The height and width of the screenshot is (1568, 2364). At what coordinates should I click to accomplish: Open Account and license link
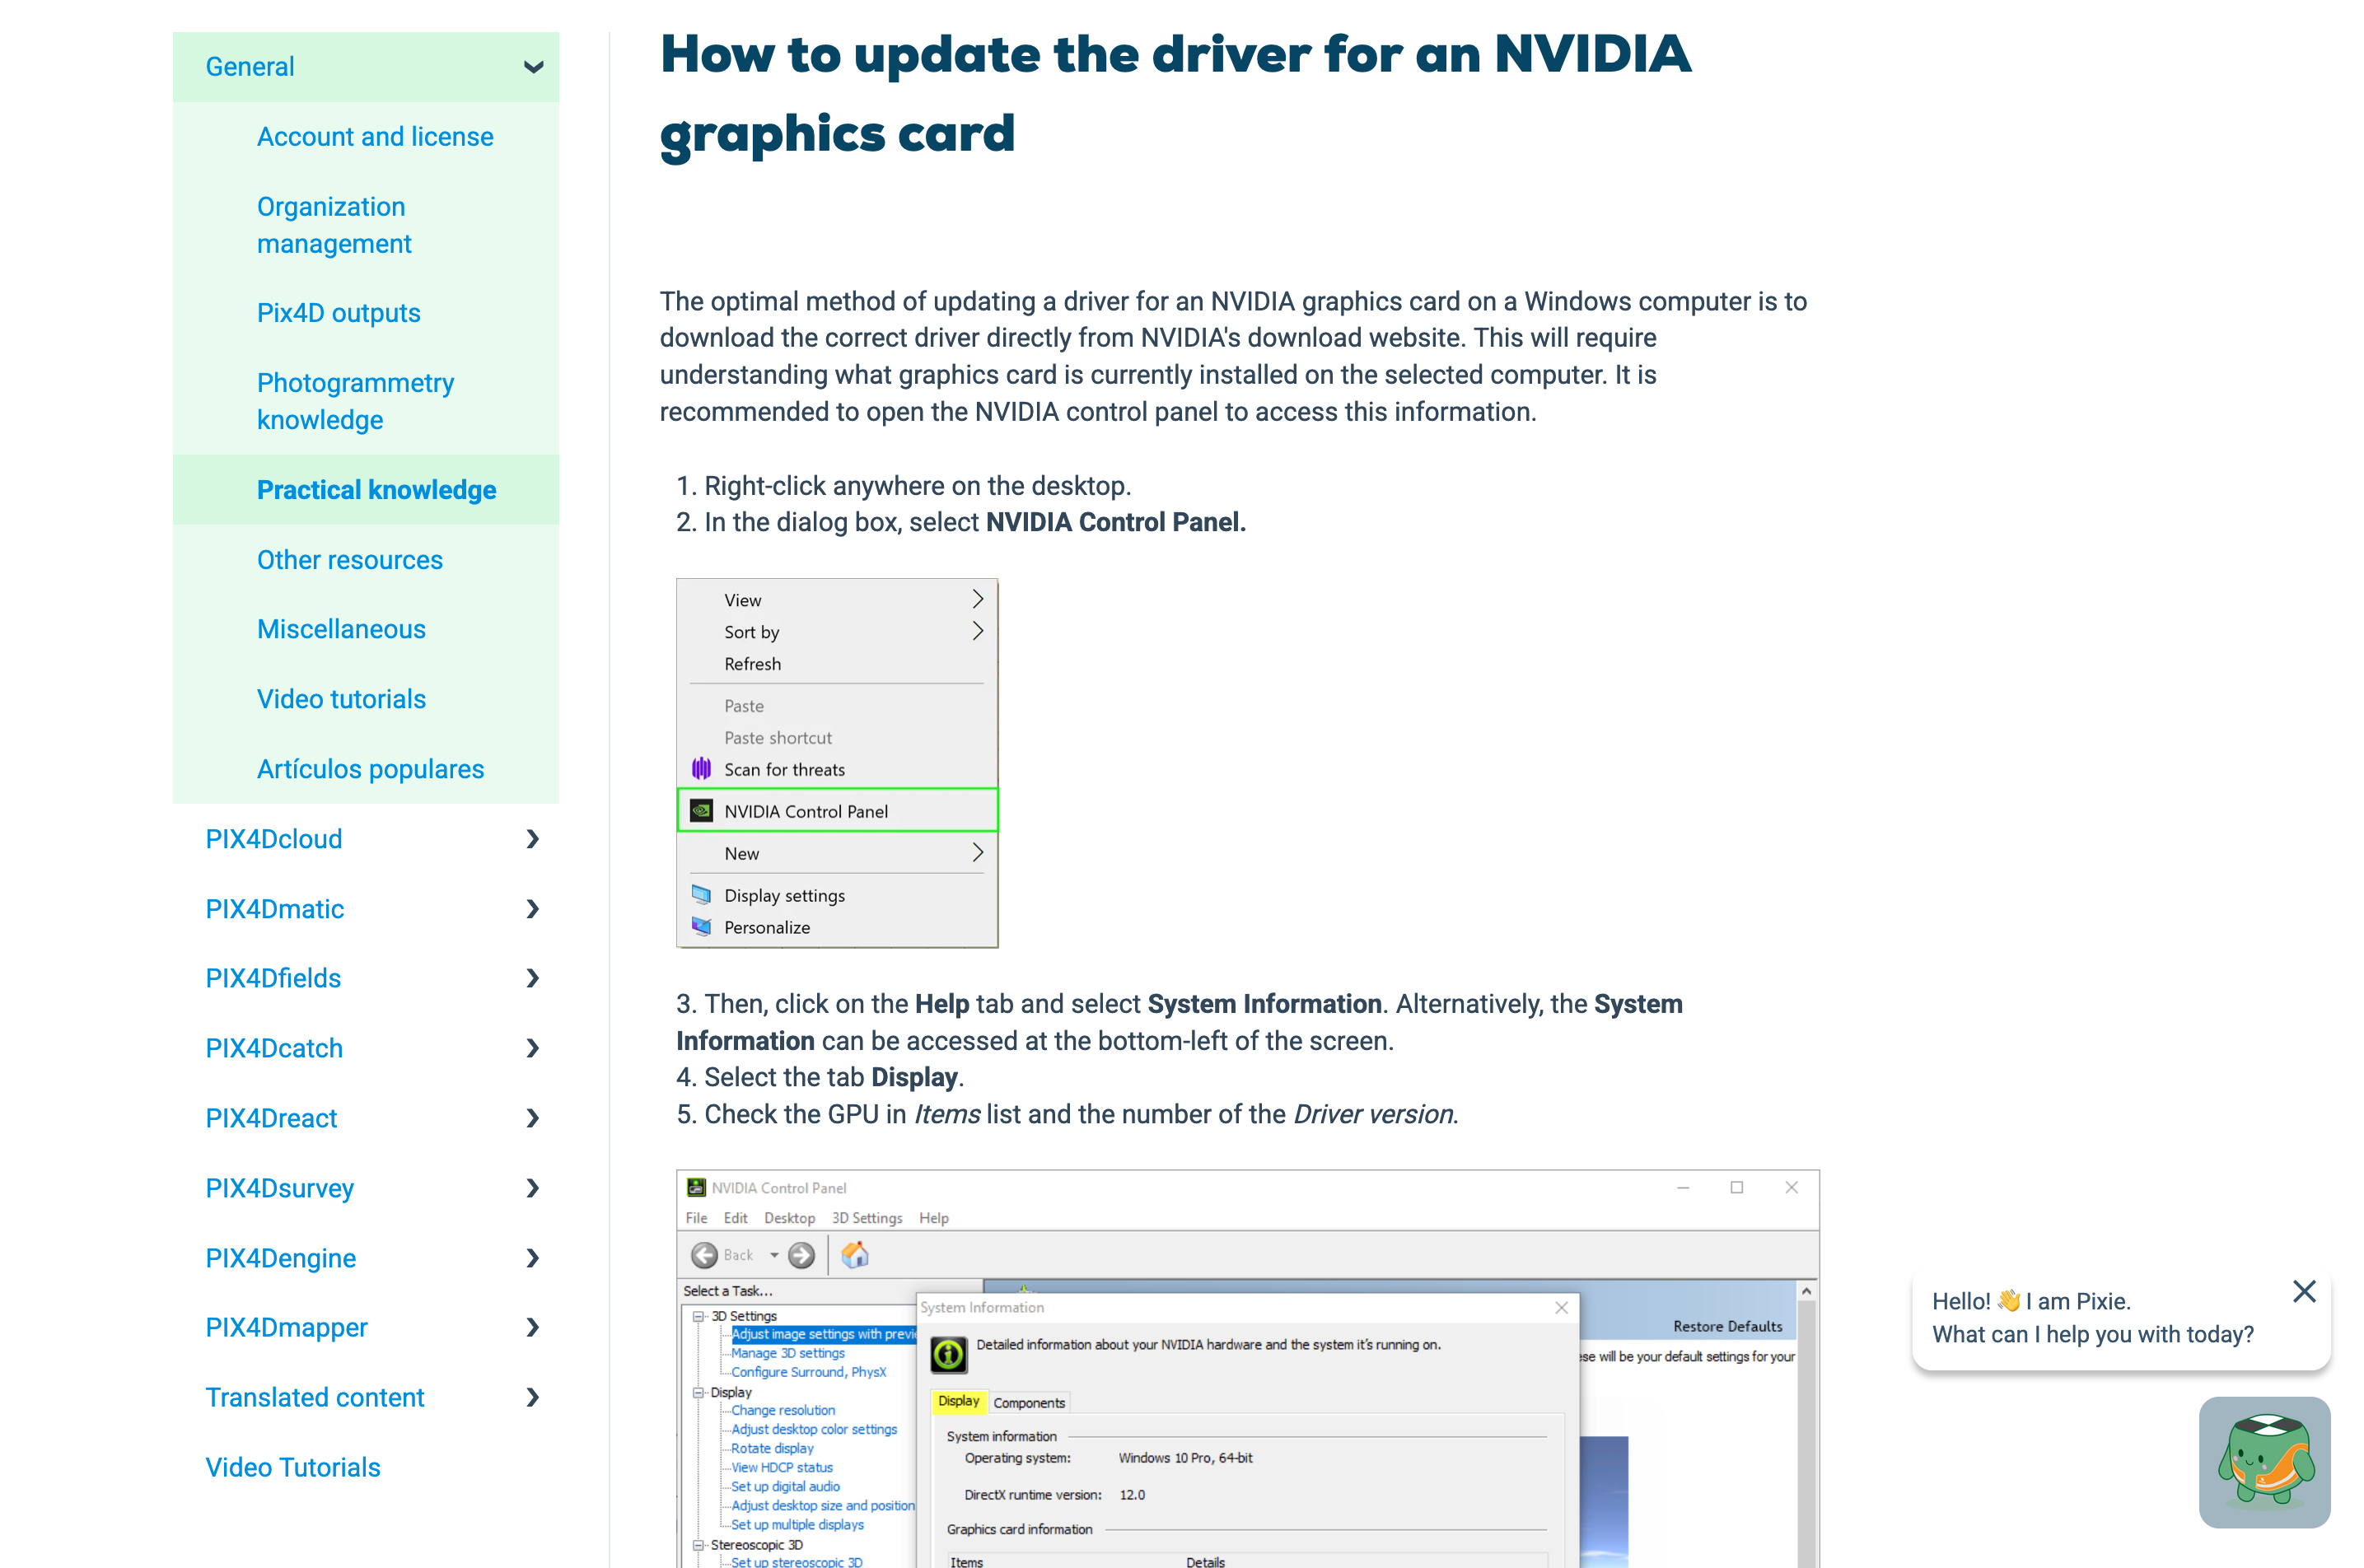[x=375, y=136]
